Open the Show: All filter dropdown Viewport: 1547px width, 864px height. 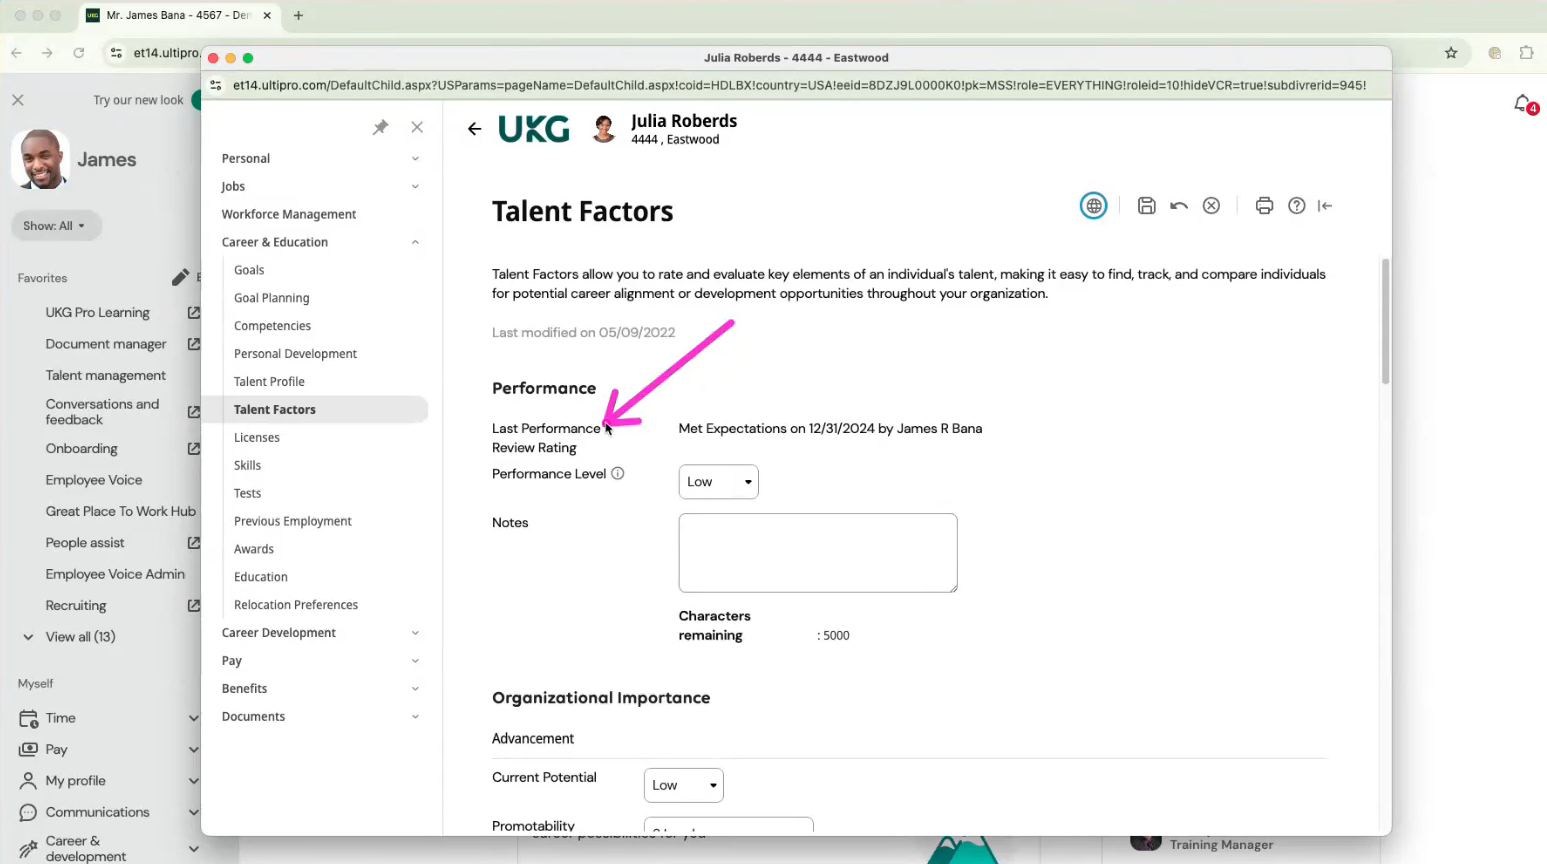pyautogui.click(x=55, y=226)
